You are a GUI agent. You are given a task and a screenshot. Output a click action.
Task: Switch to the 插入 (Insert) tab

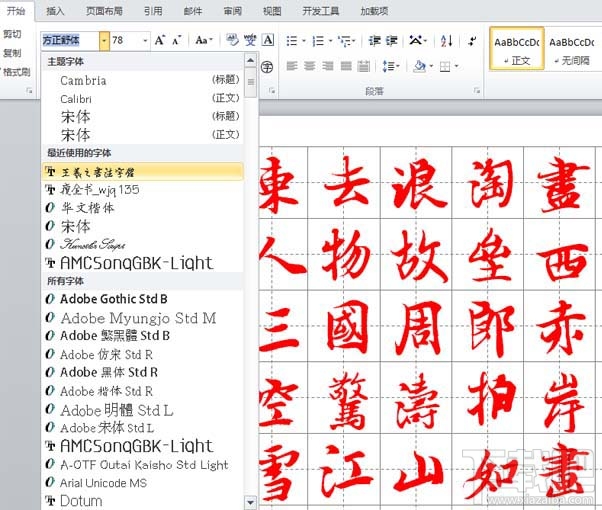click(x=55, y=11)
